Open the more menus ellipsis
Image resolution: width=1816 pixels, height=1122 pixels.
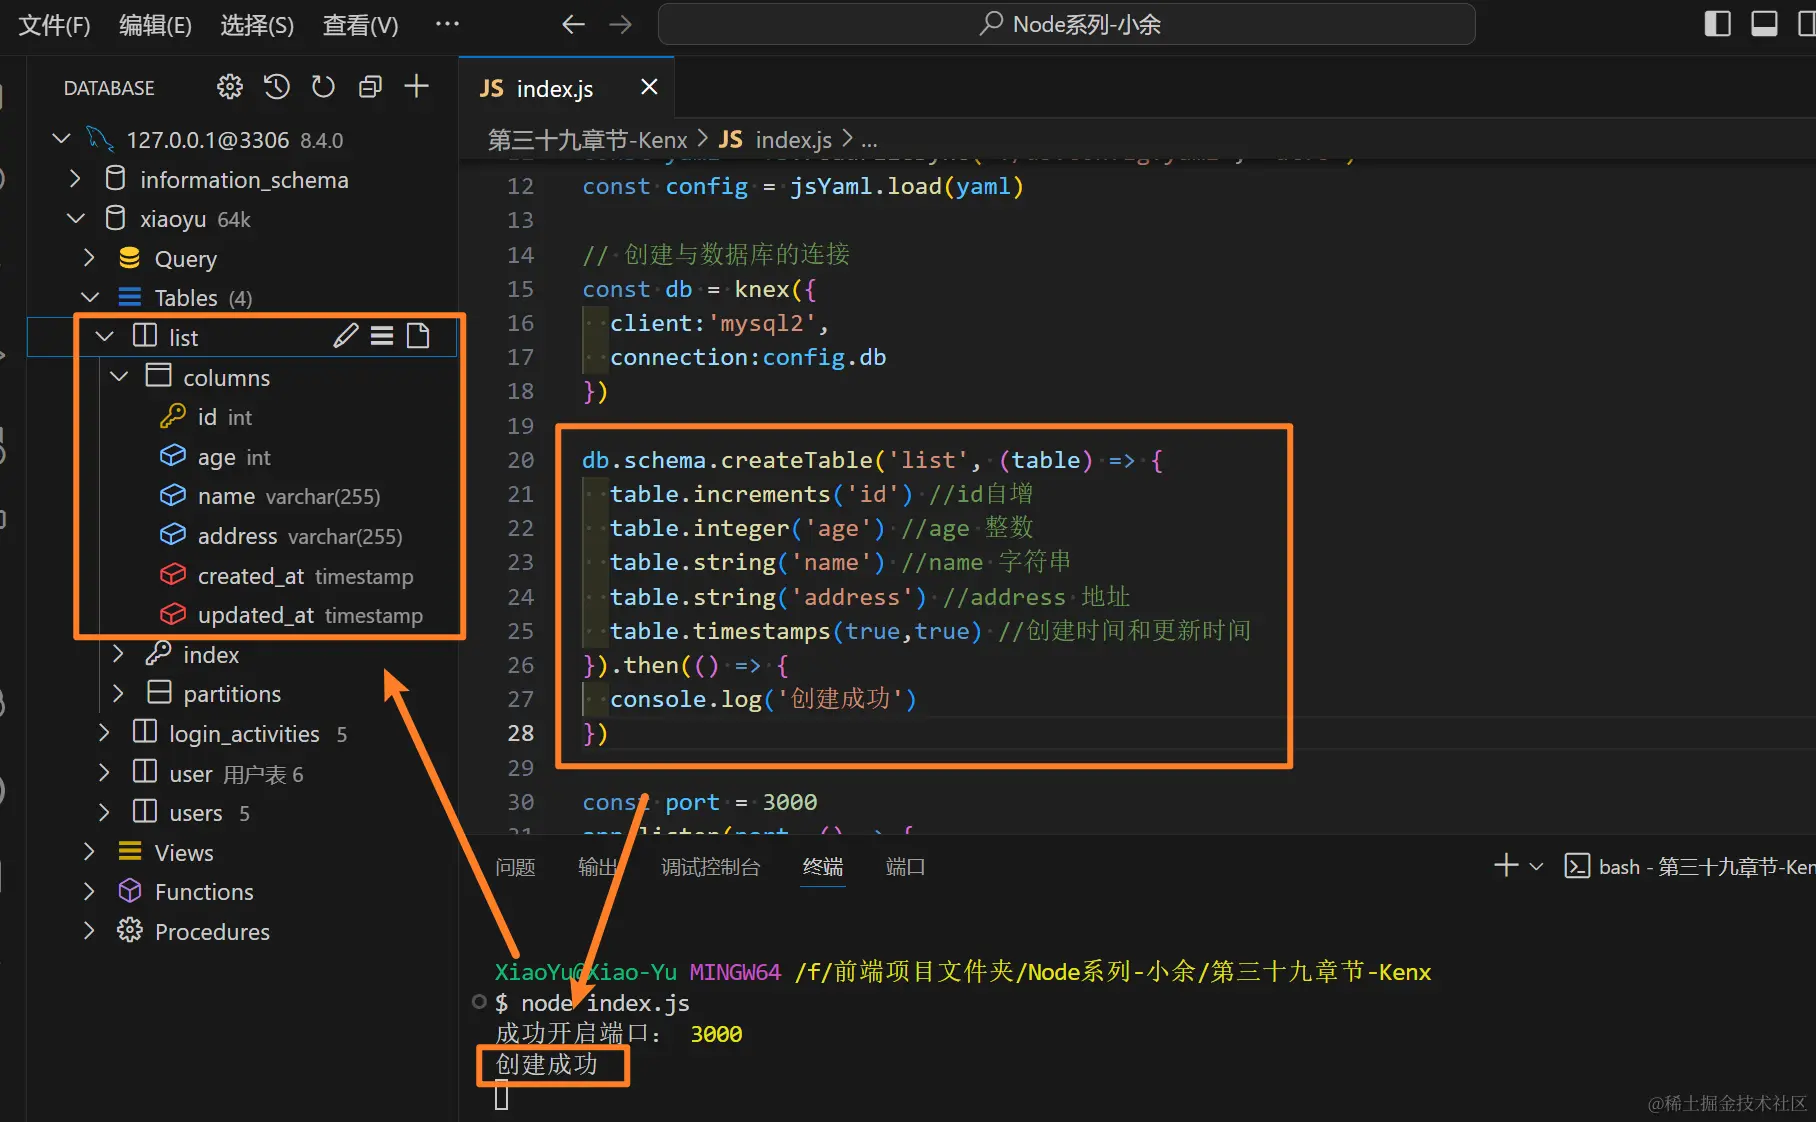(447, 23)
